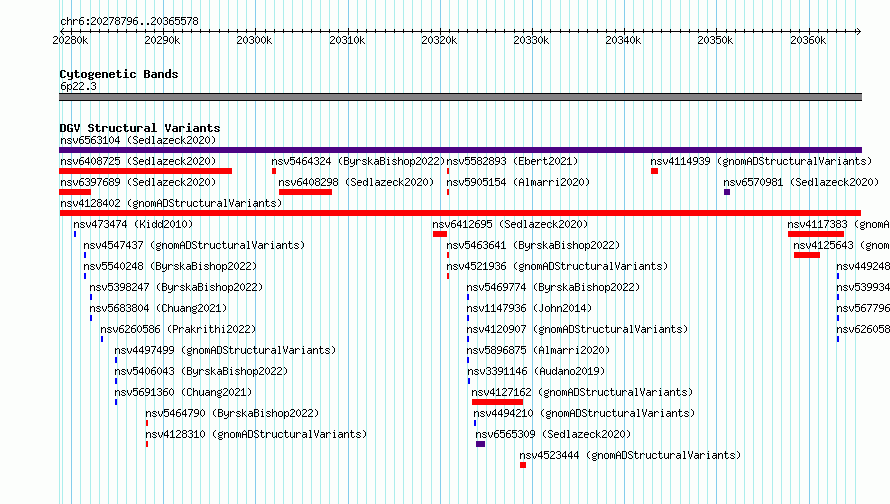Open nsv6408725 (Sedlazeck2020) label
The width and height of the screenshot is (890, 504).
[x=138, y=161]
